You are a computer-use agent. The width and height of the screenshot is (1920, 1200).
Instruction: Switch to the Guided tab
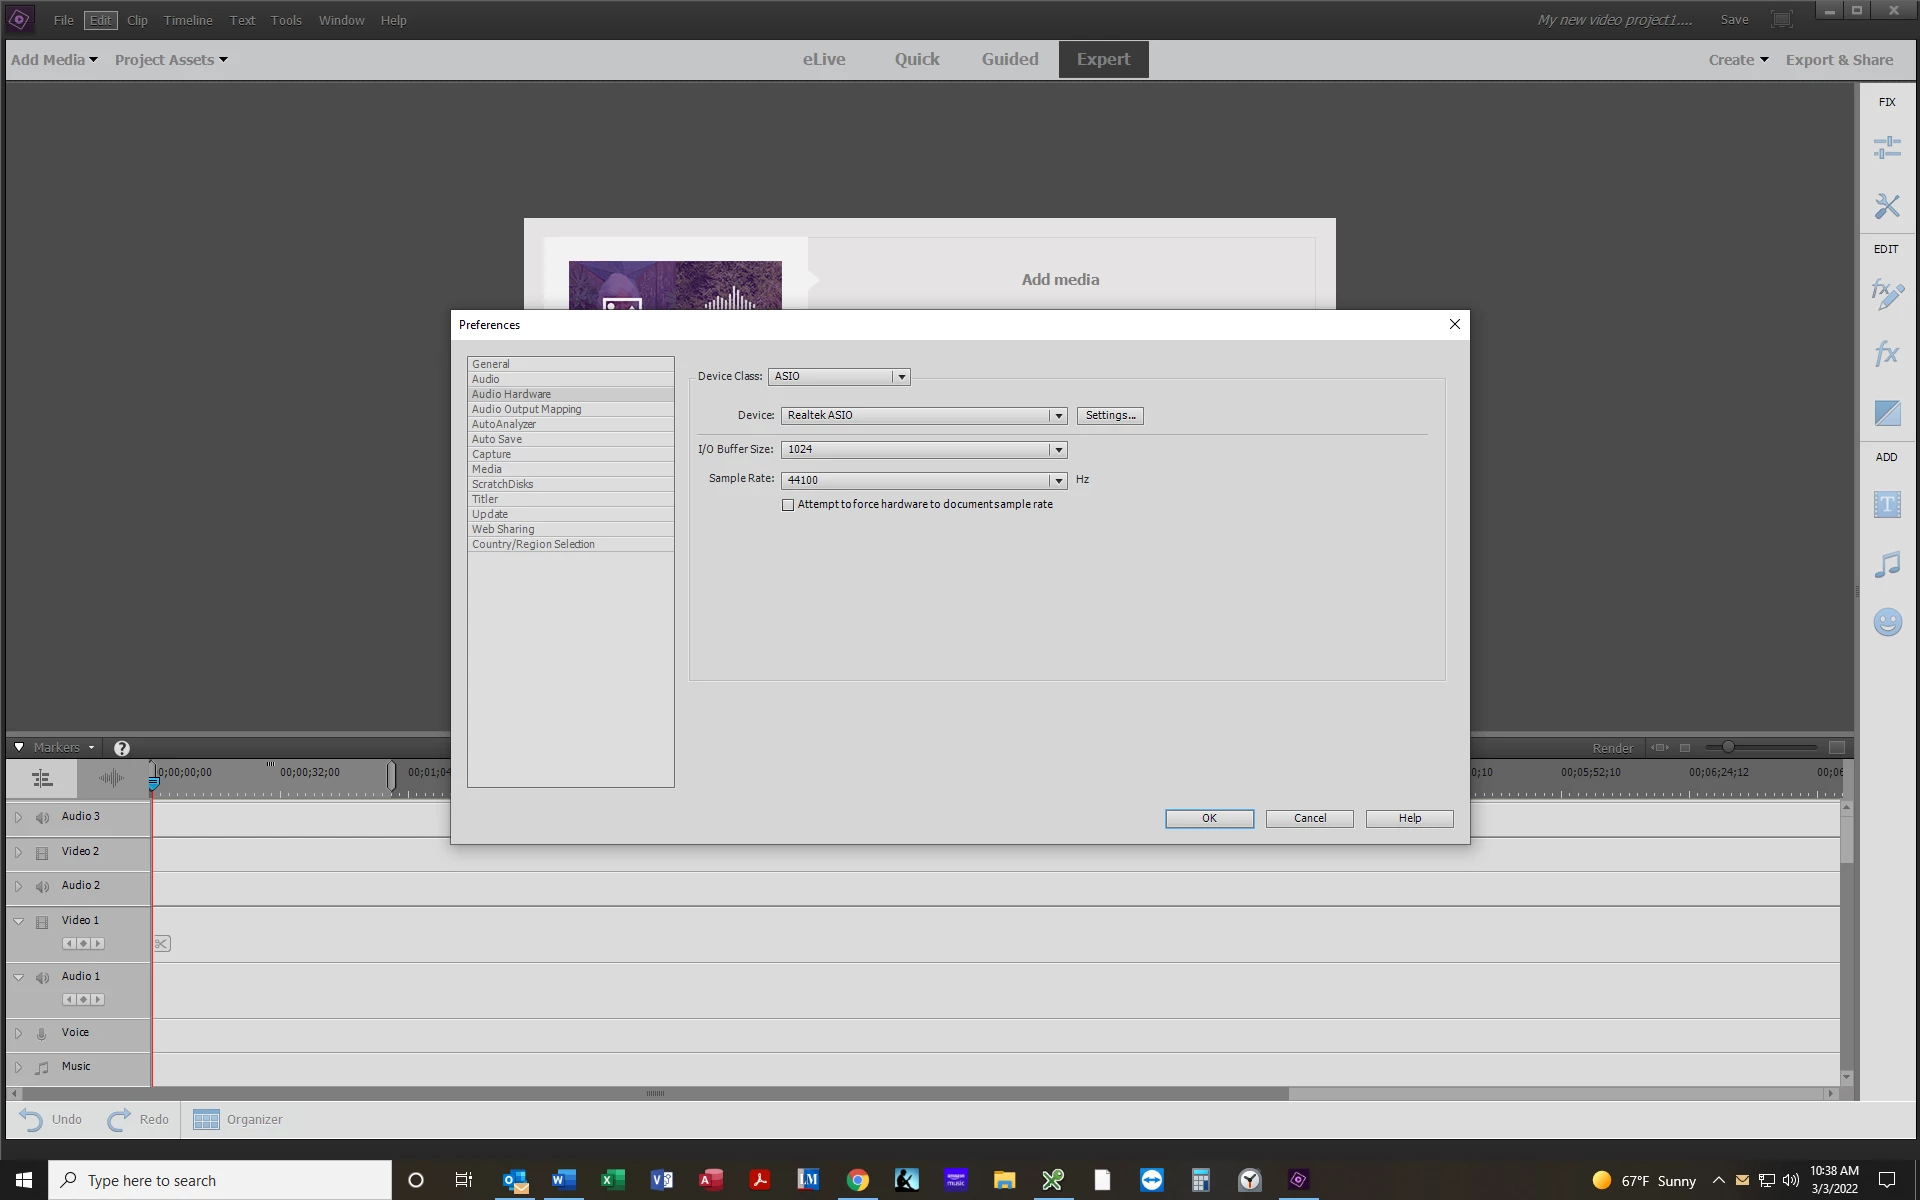coord(1009,59)
